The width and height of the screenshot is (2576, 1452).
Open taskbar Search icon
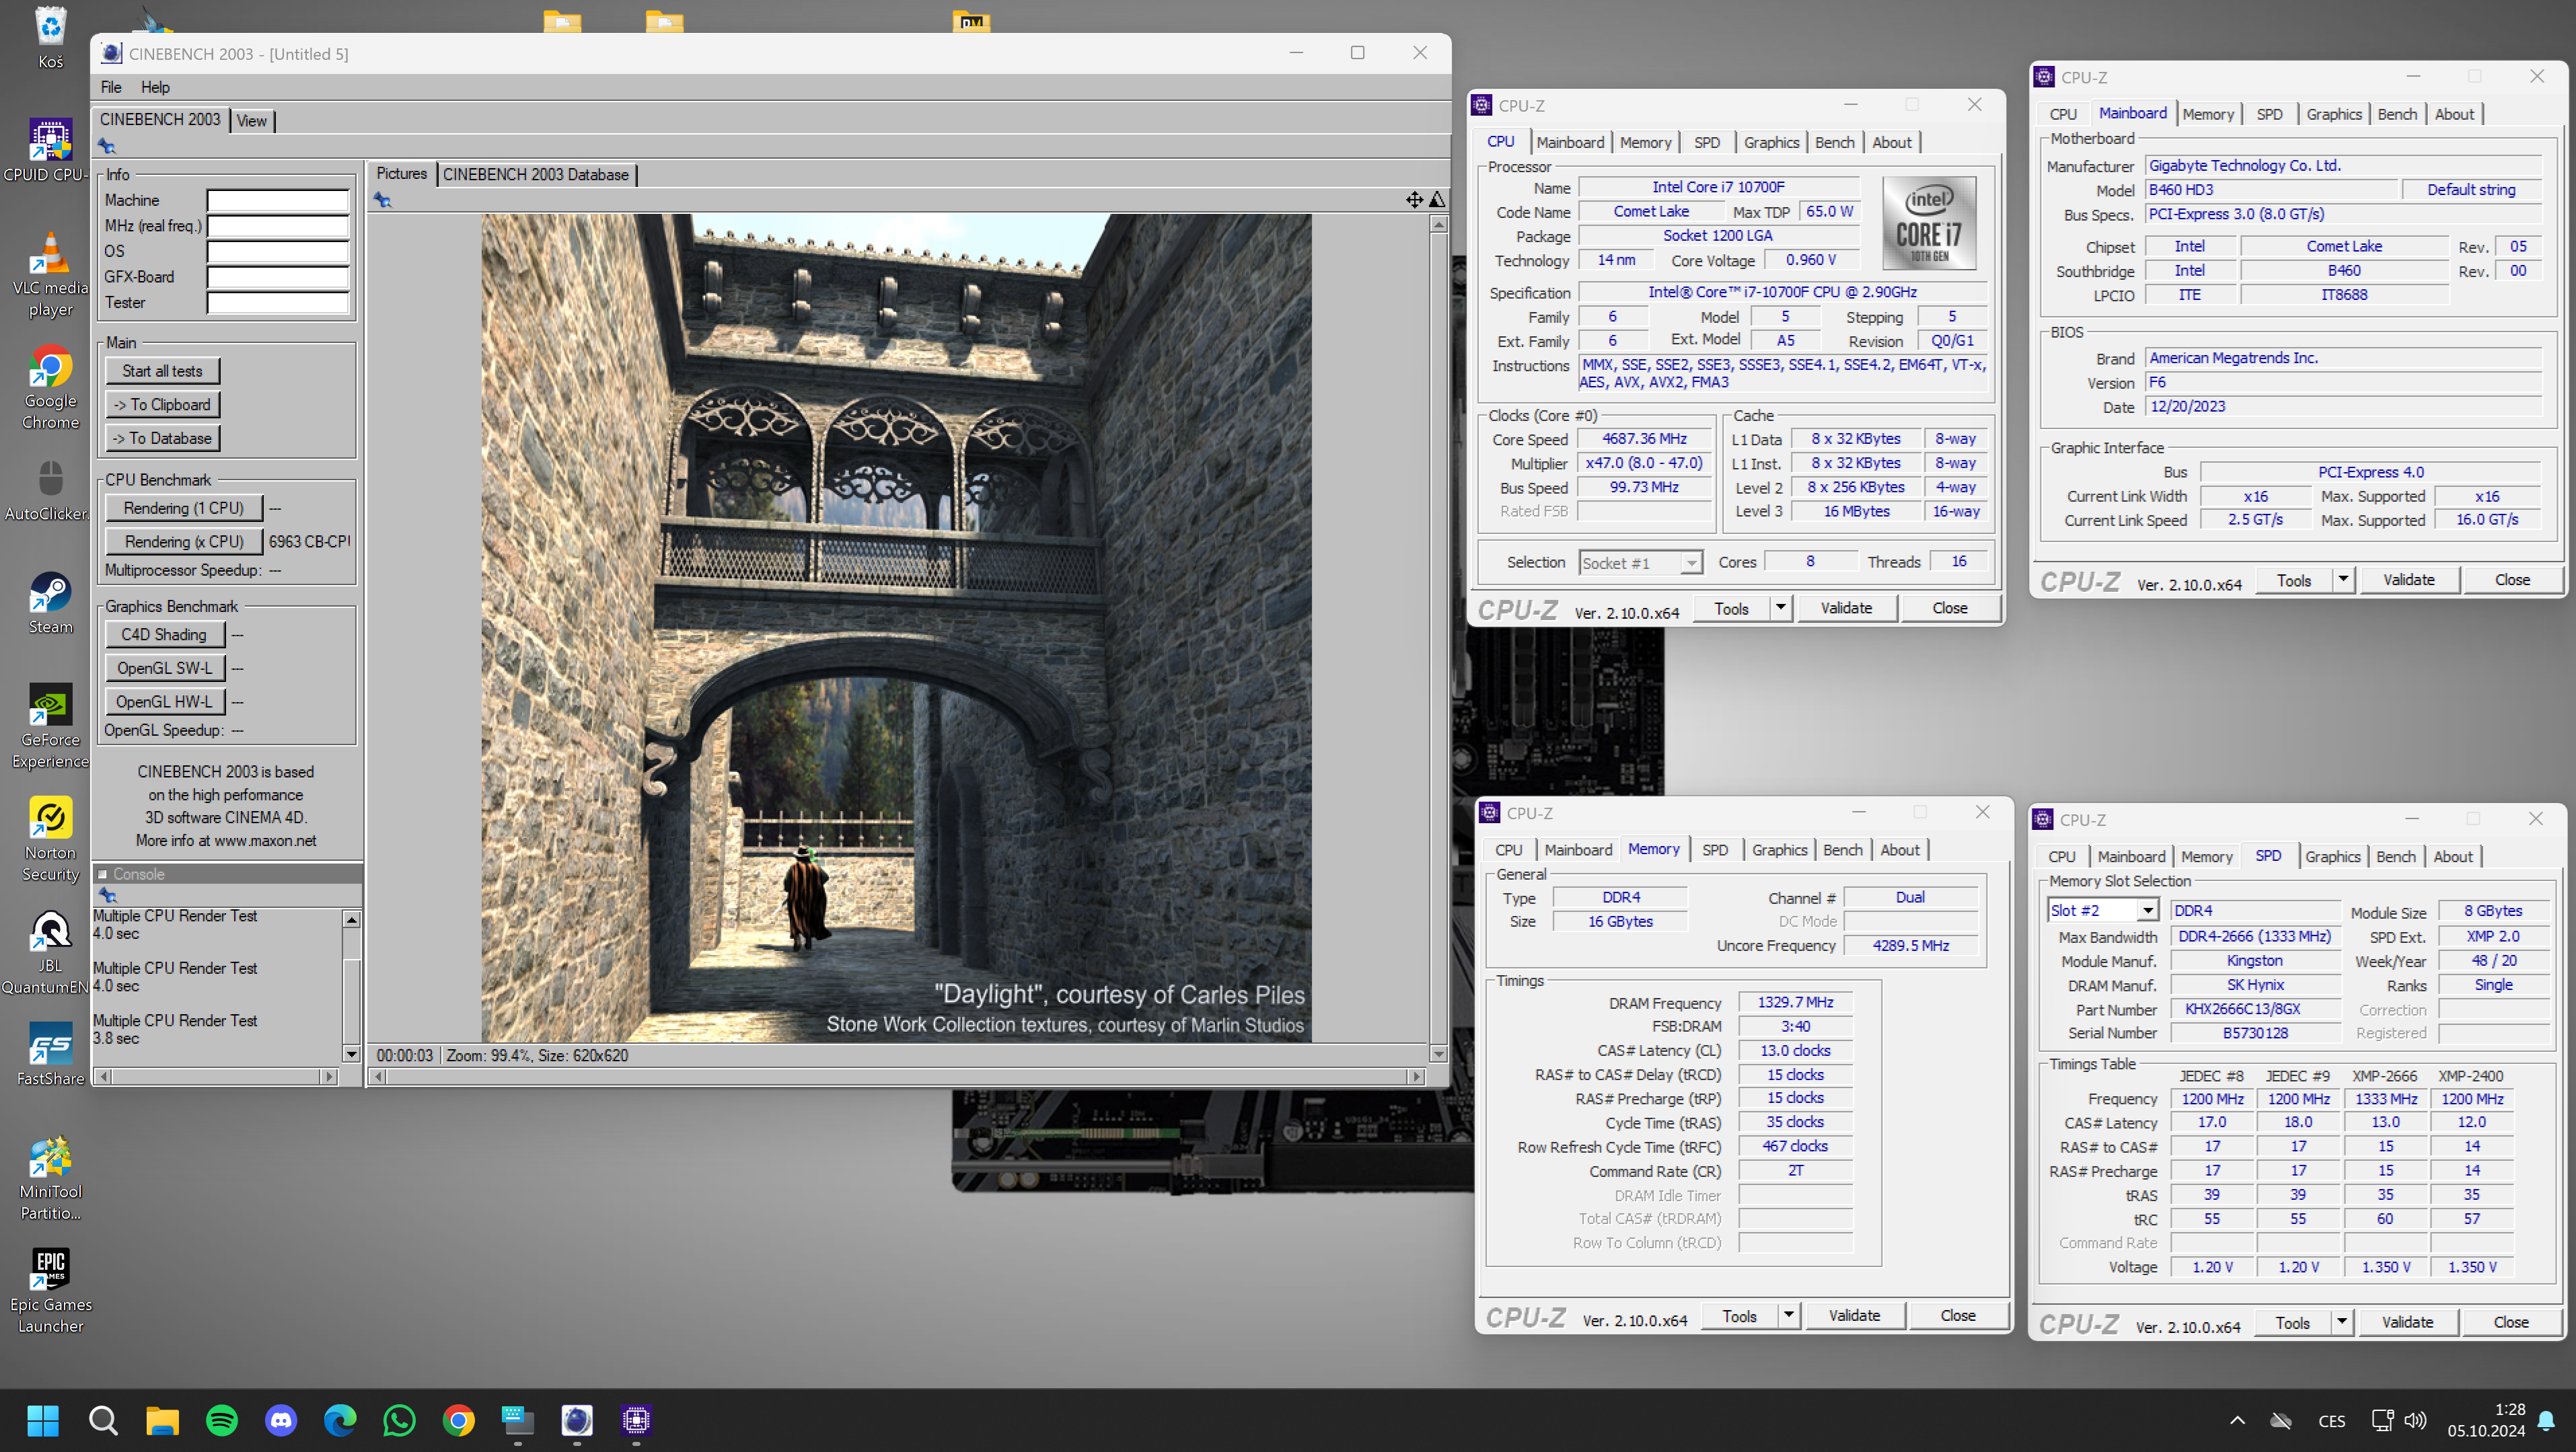click(102, 1420)
